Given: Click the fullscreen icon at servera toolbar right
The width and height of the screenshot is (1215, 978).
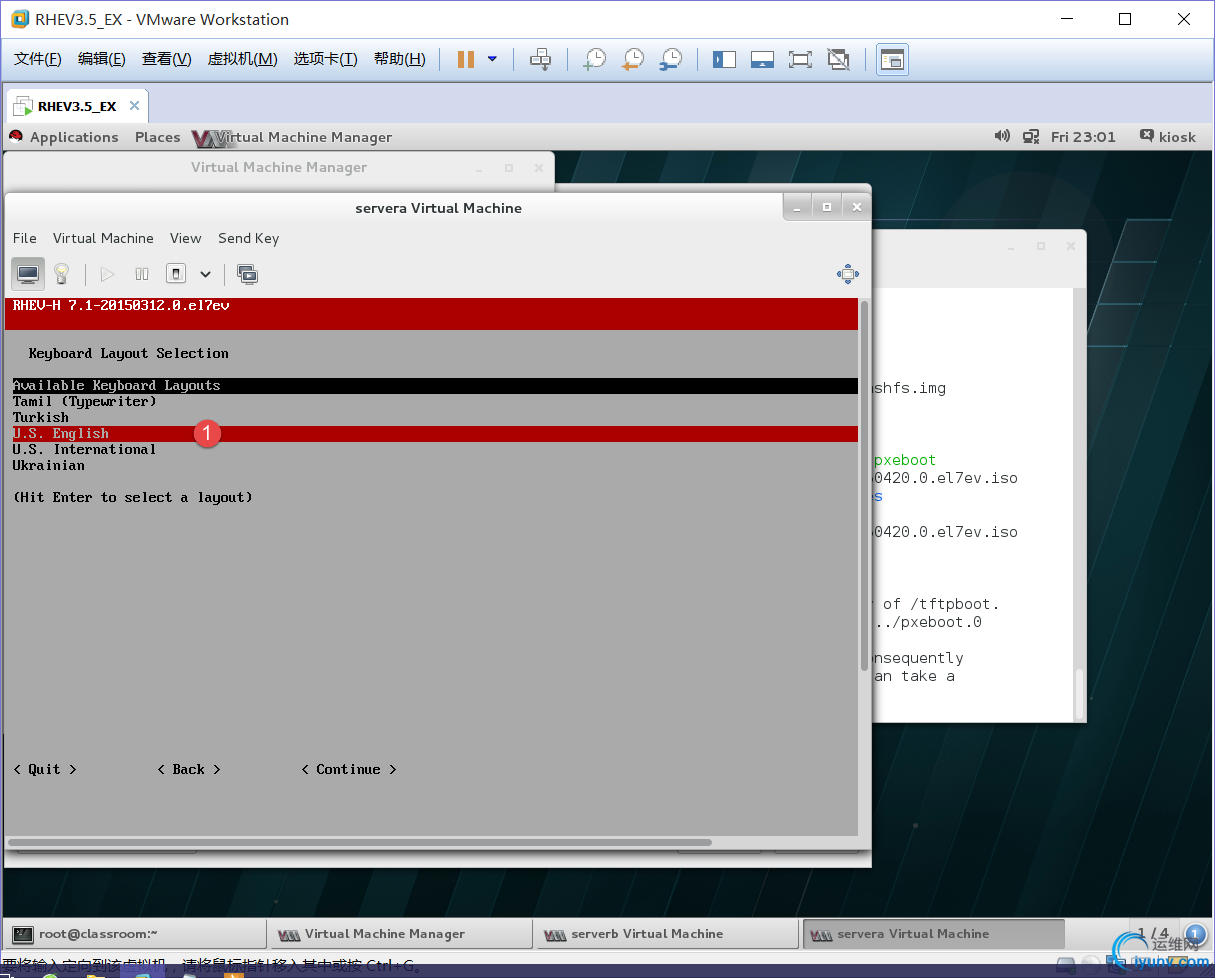Looking at the screenshot, I should [847, 274].
